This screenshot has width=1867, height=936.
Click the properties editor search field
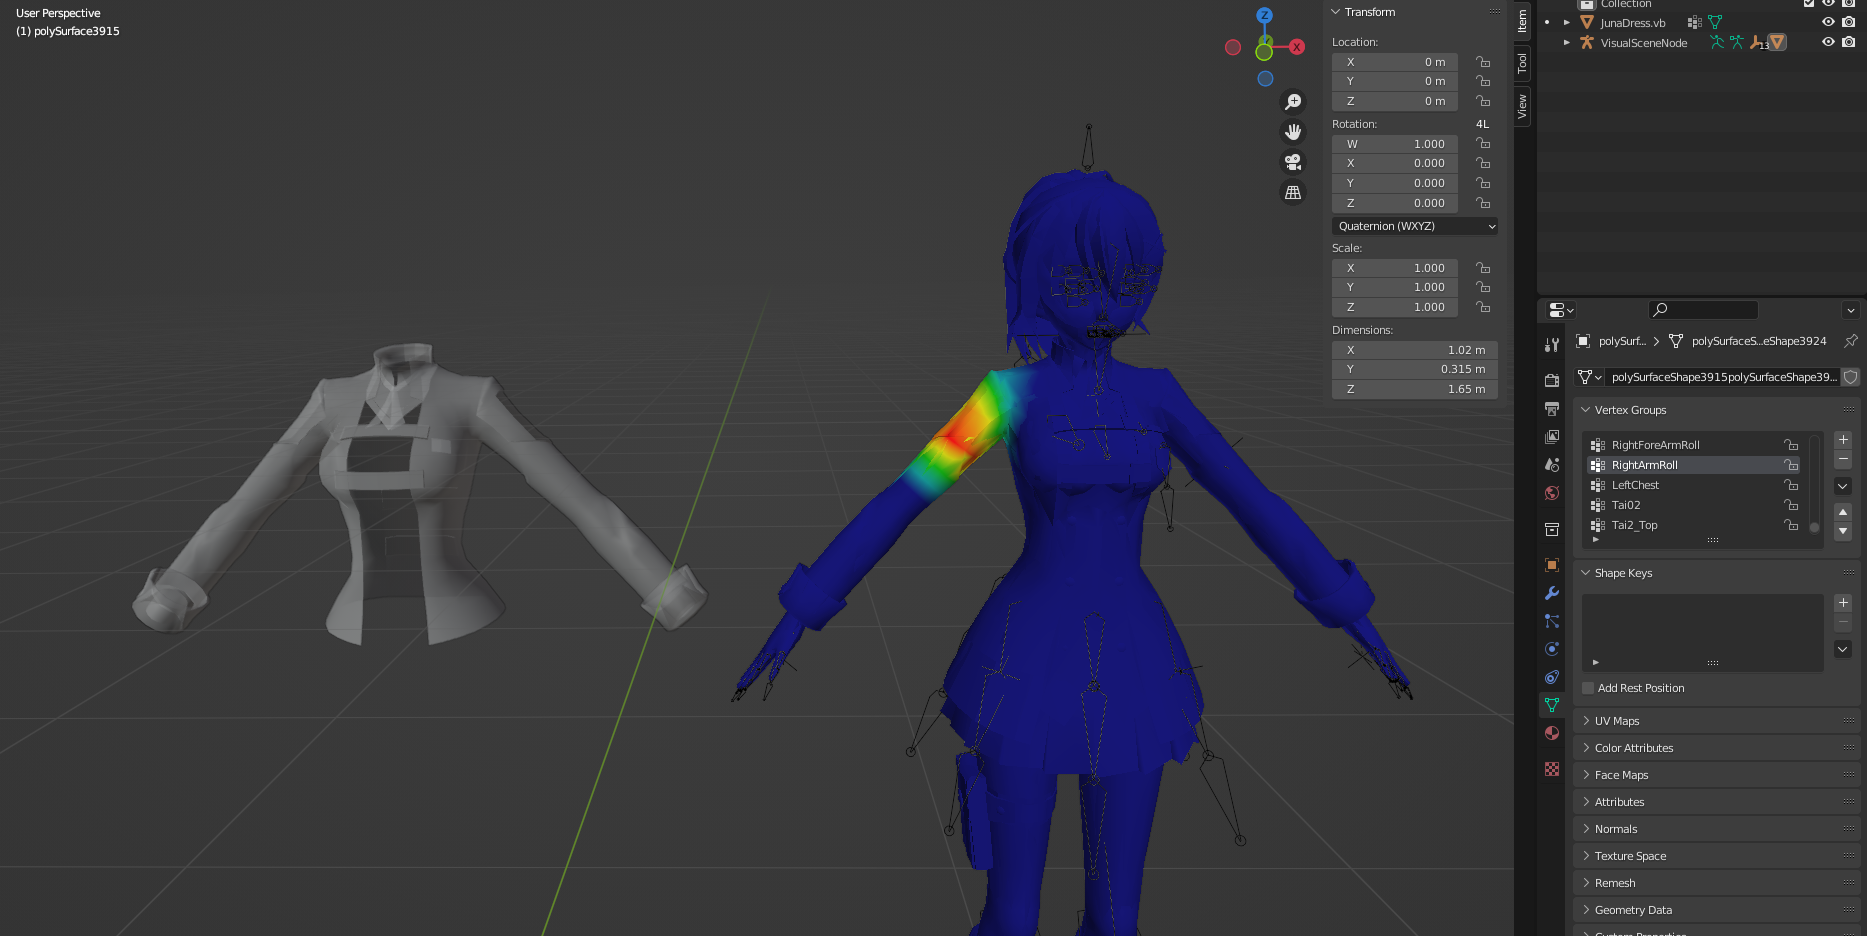pos(1702,310)
